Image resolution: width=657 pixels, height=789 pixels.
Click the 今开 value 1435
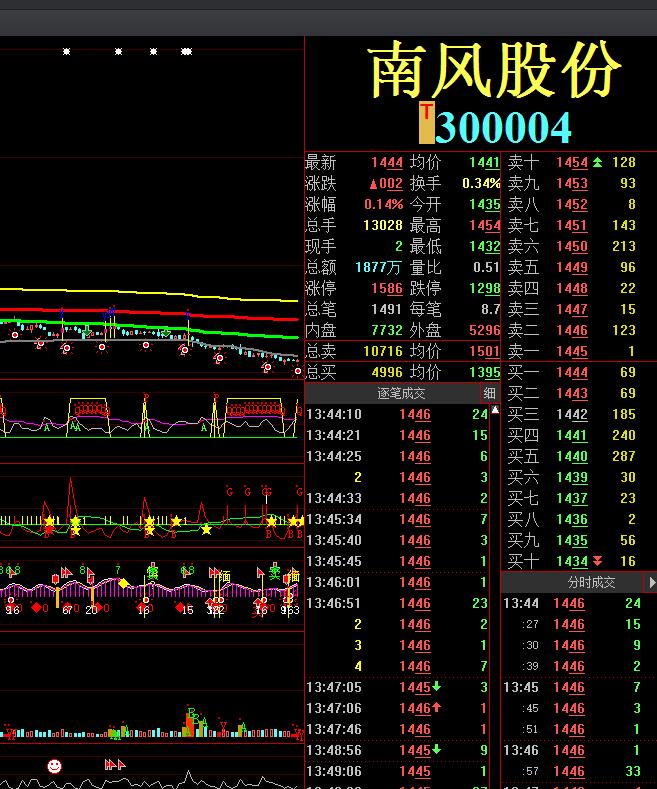click(x=484, y=205)
